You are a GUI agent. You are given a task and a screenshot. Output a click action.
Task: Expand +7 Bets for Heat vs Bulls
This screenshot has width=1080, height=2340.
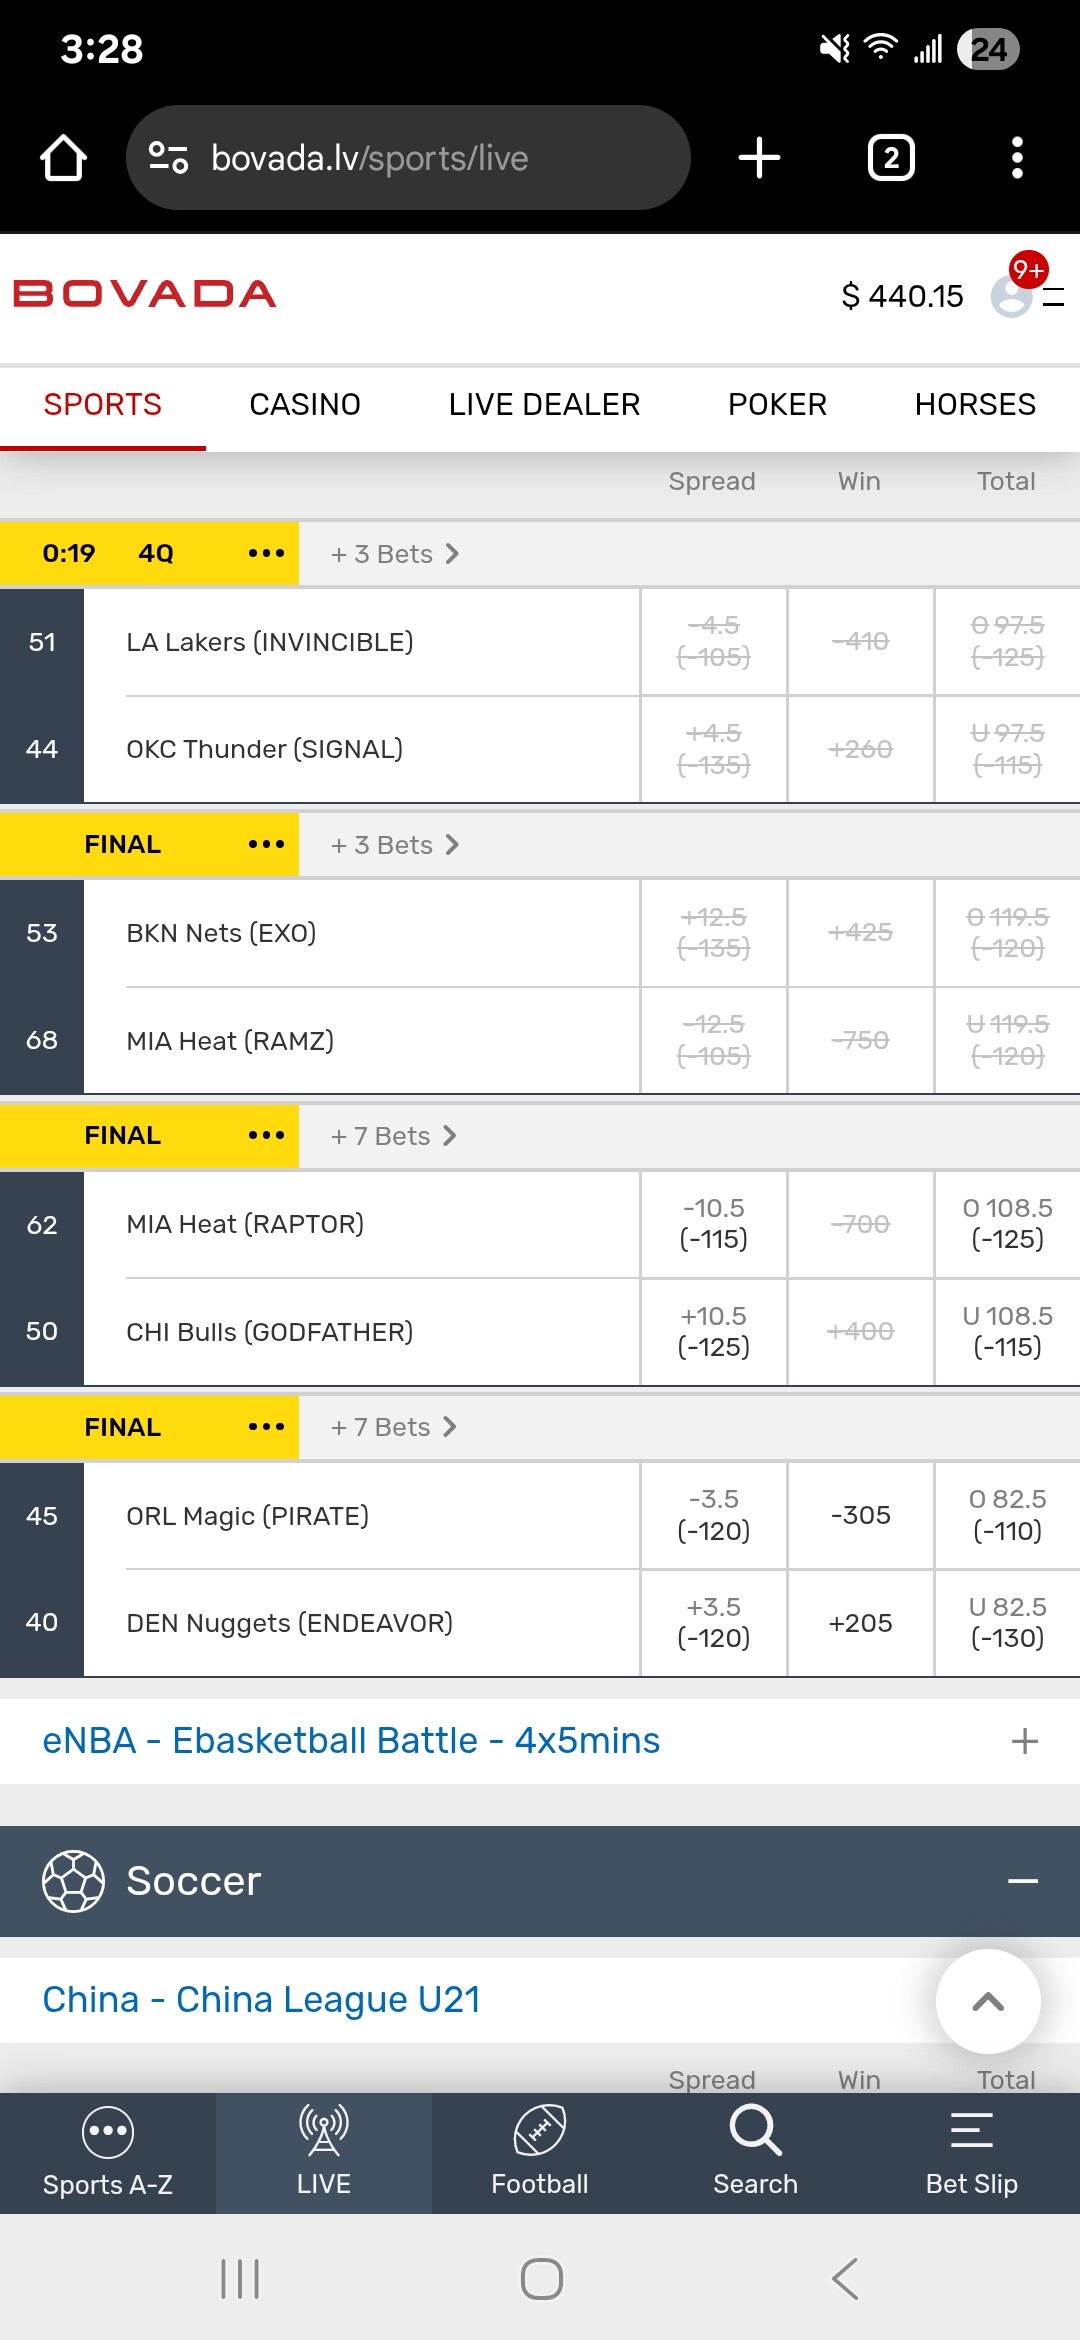click(x=393, y=1136)
